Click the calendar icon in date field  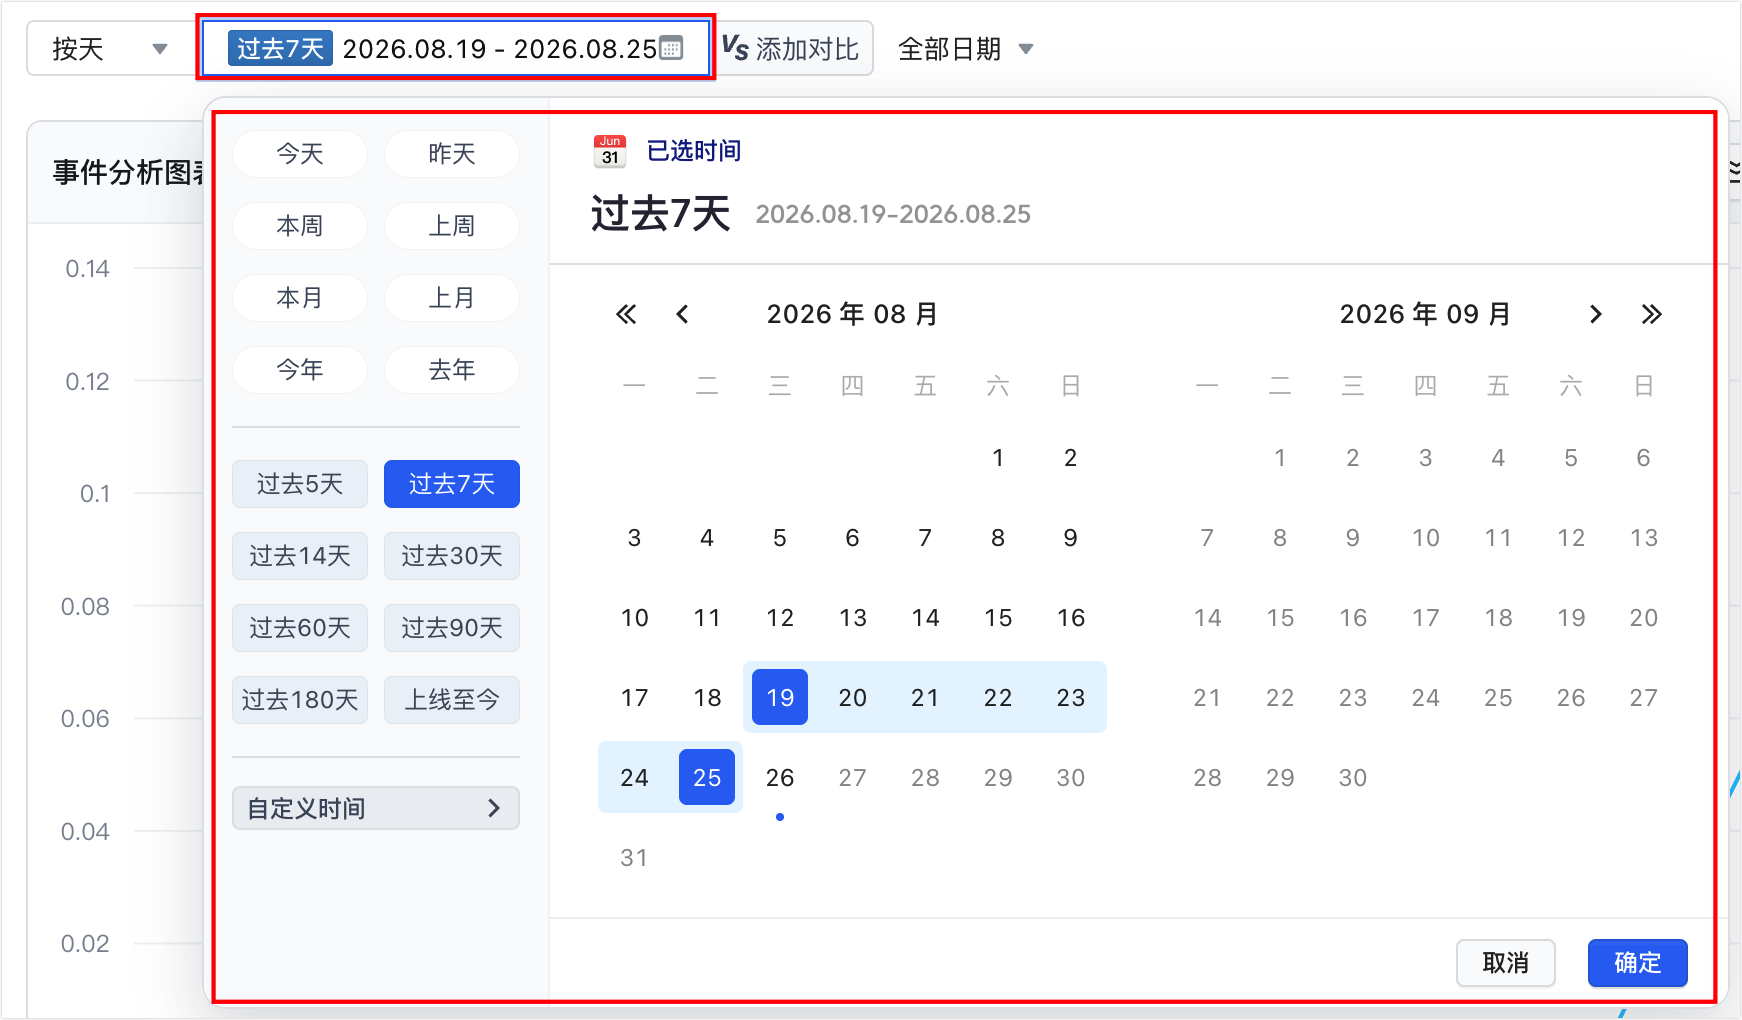pyautogui.click(x=672, y=48)
